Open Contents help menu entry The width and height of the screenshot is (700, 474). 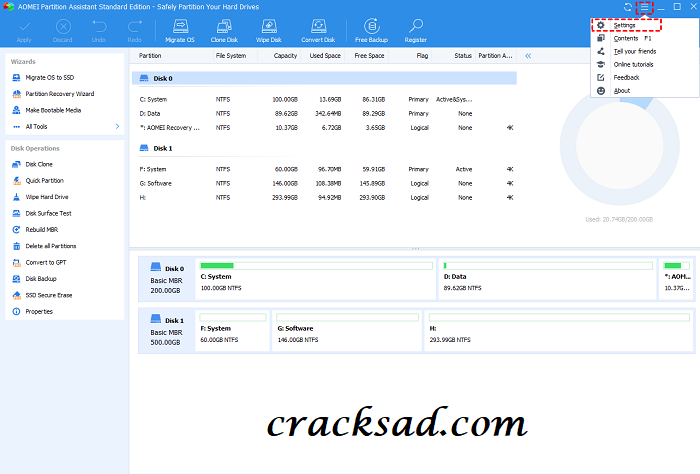pyautogui.click(x=645, y=38)
